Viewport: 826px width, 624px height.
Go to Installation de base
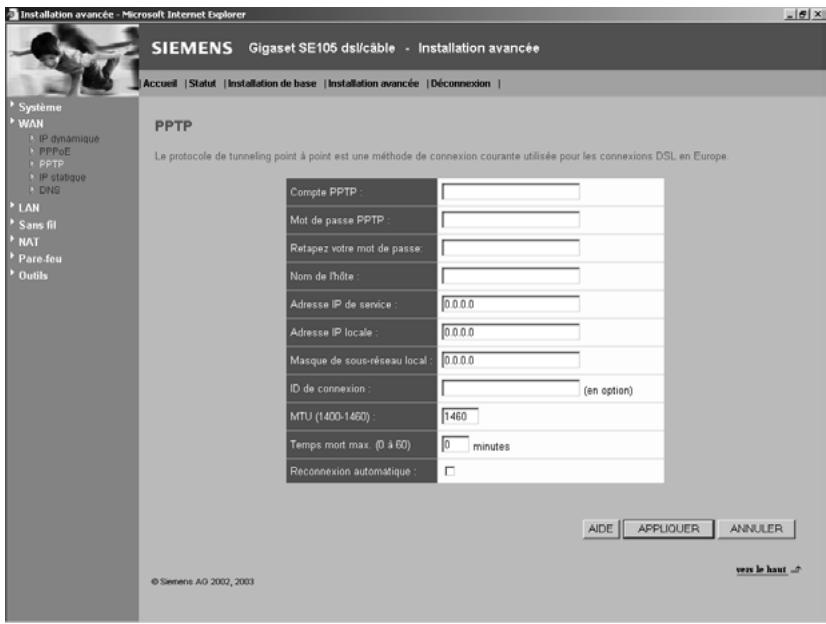point(272,84)
